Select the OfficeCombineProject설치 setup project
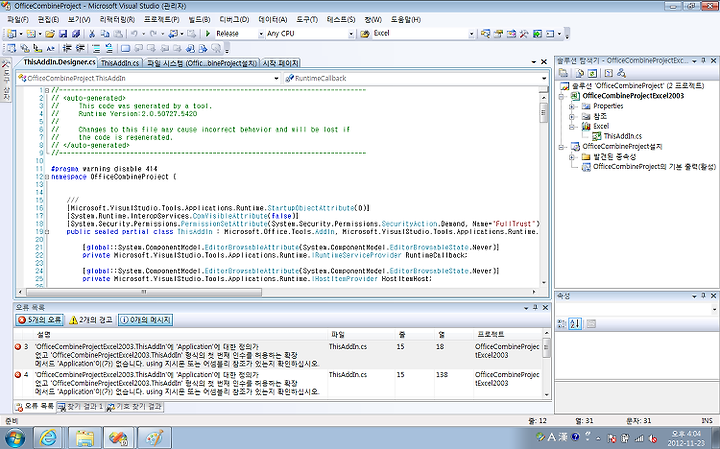 622,147
